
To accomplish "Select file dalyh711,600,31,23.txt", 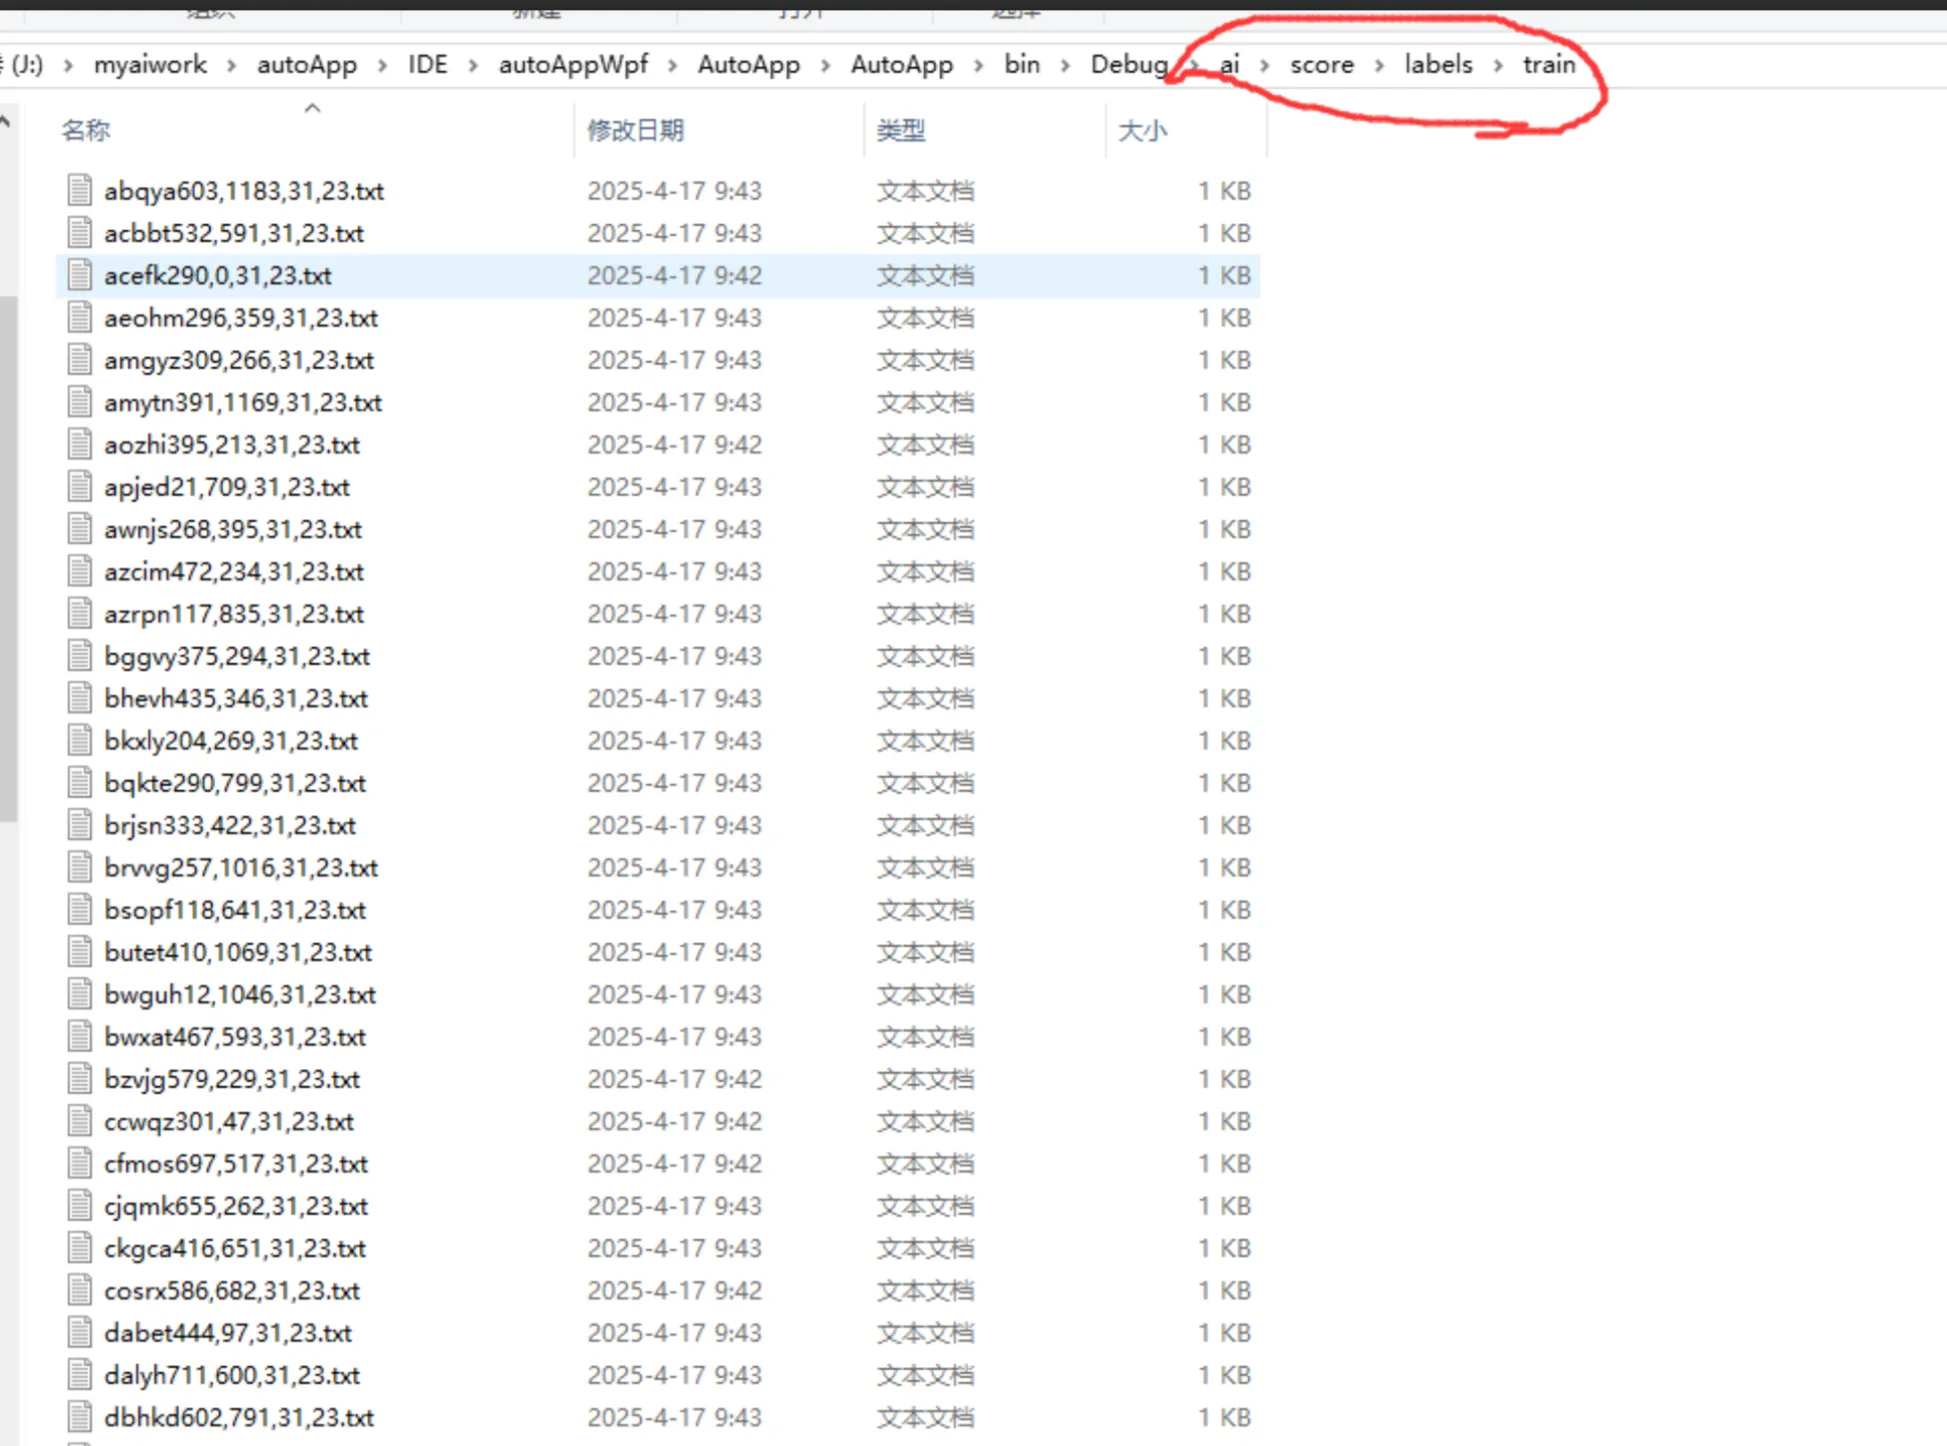I will click(x=232, y=1375).
